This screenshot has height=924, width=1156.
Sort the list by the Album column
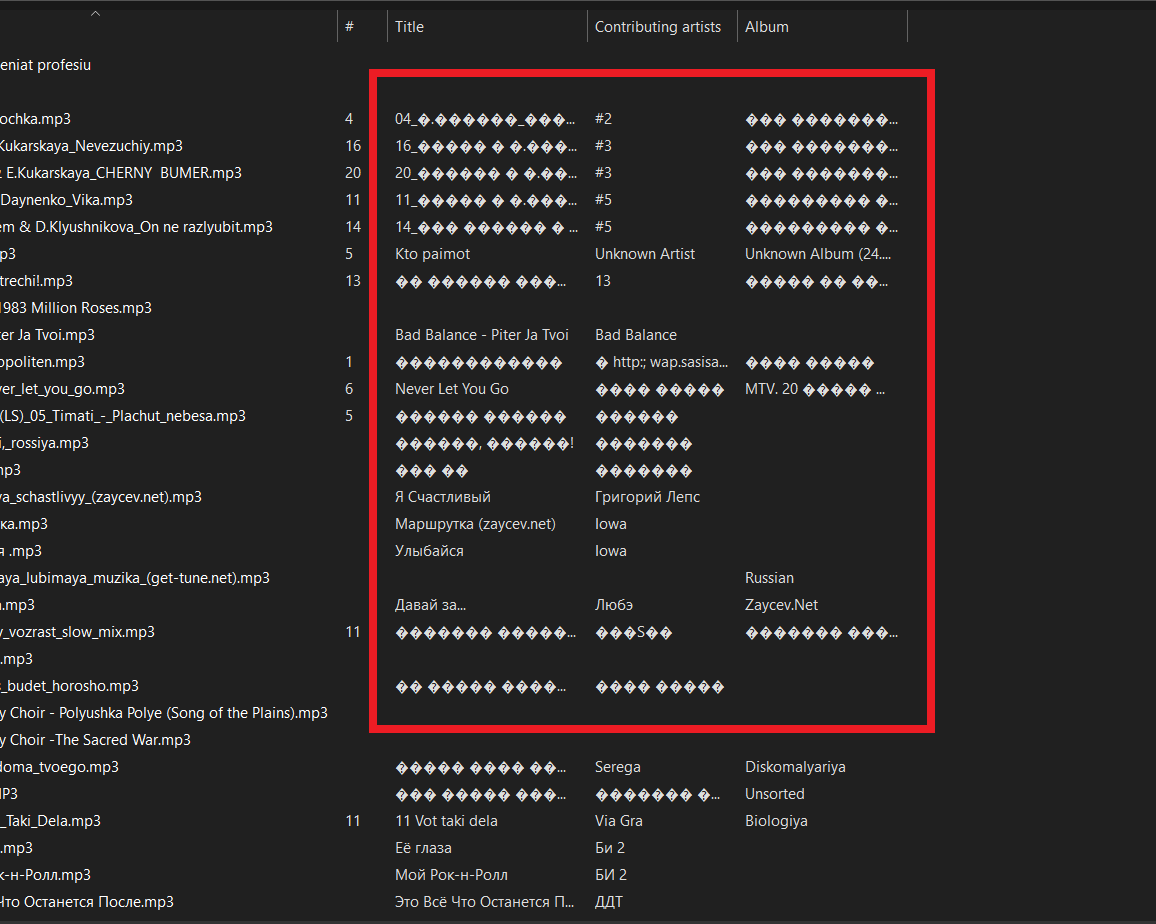click(x=766, y=26)
